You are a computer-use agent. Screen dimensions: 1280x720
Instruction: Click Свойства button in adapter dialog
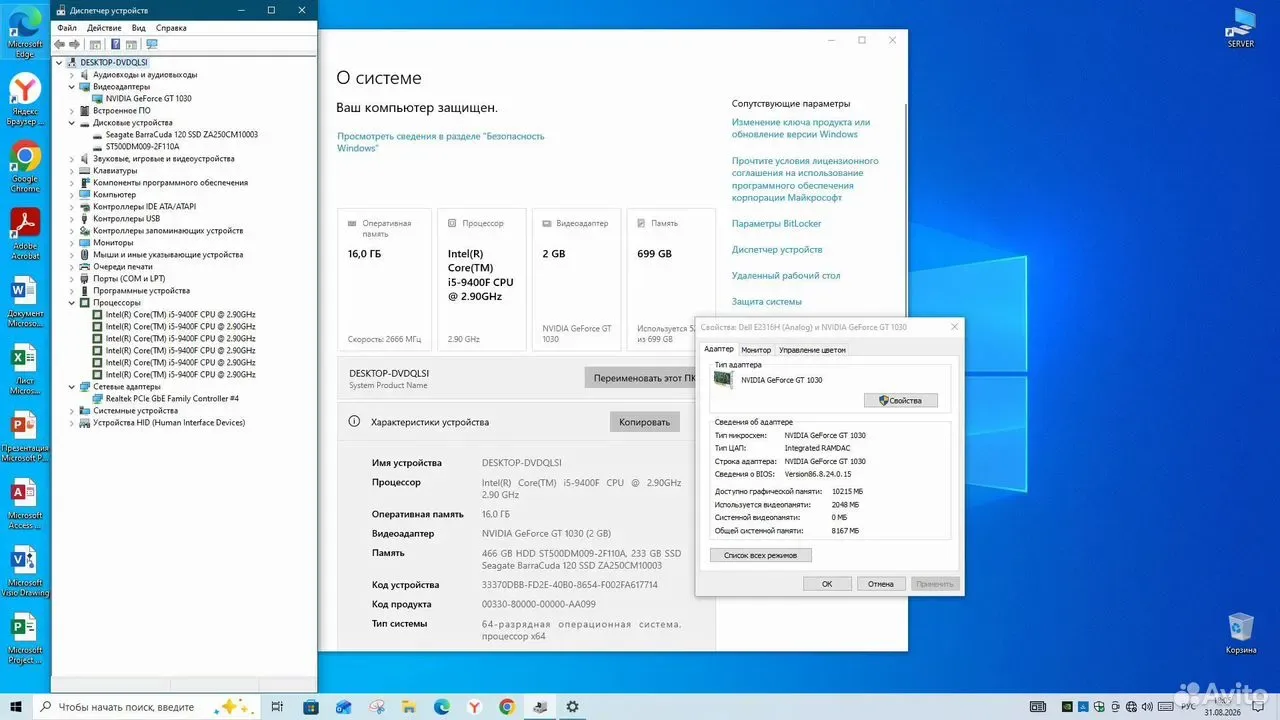(x=900, y=400)
